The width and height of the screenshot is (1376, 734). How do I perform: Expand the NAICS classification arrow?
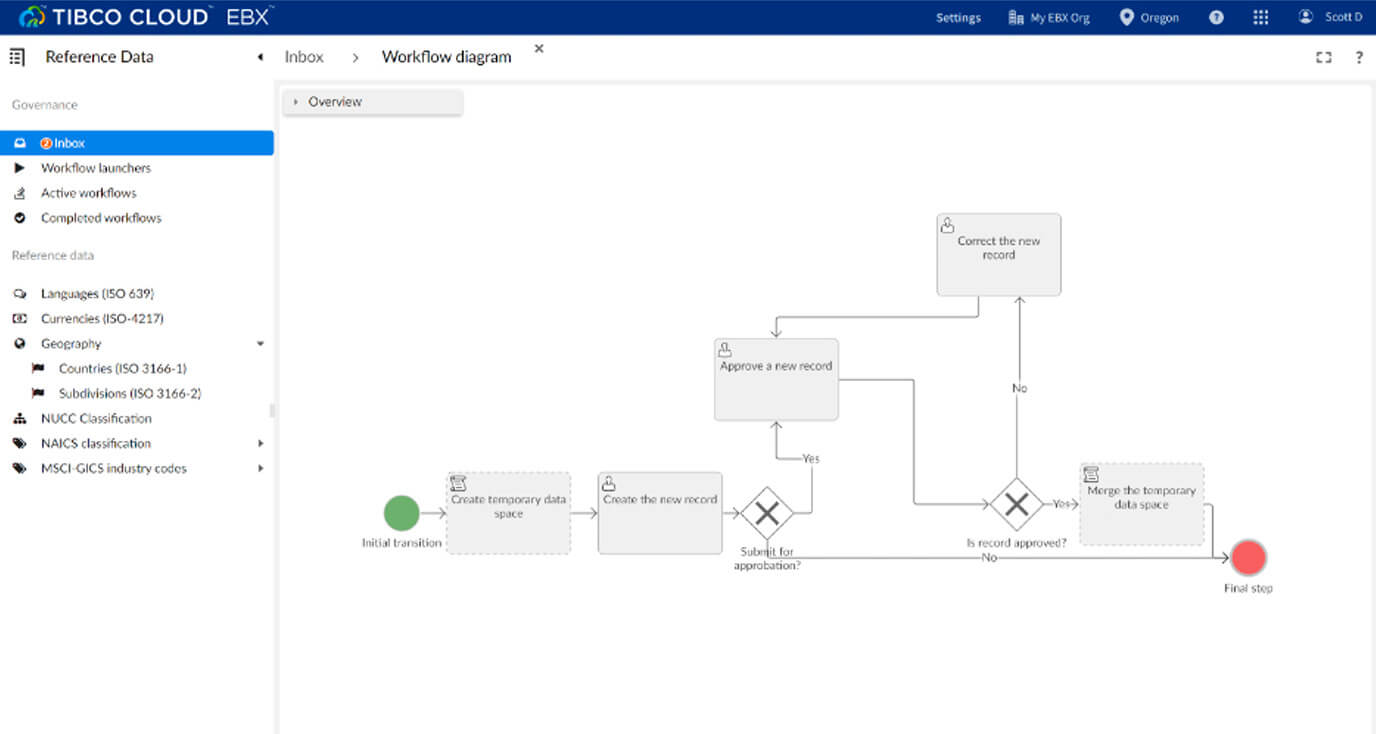coord(261,444)
